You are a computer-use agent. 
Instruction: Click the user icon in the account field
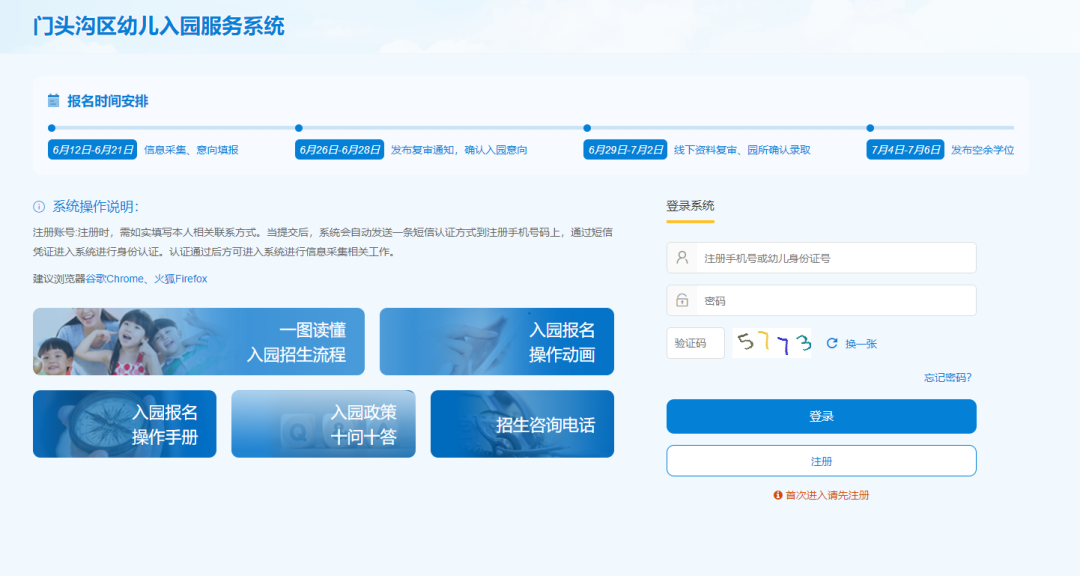[682, 258]
